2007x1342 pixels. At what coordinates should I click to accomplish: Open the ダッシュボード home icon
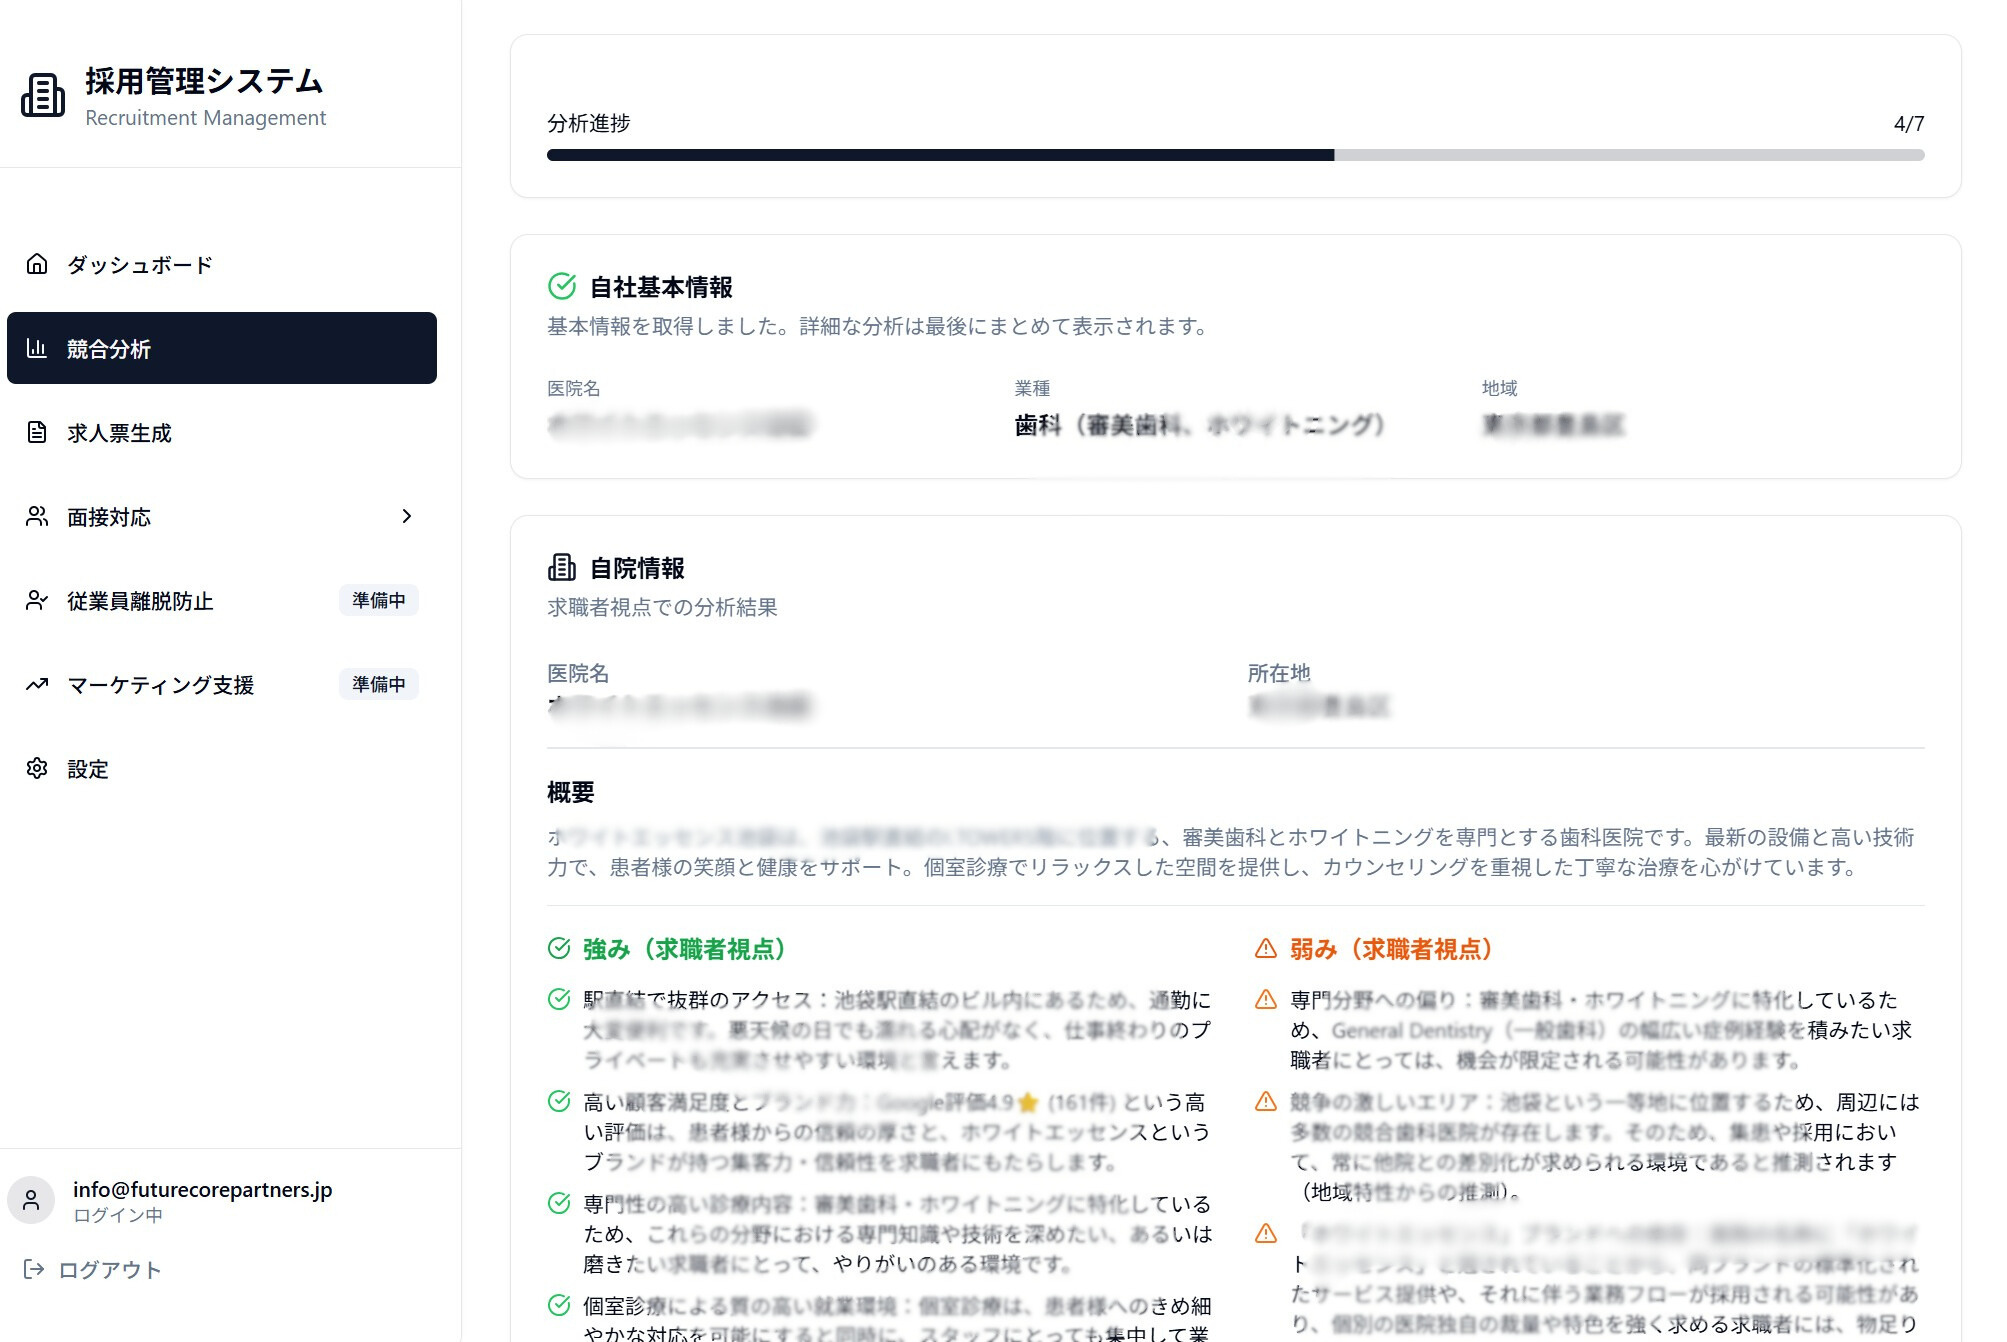tap(36, 264)
